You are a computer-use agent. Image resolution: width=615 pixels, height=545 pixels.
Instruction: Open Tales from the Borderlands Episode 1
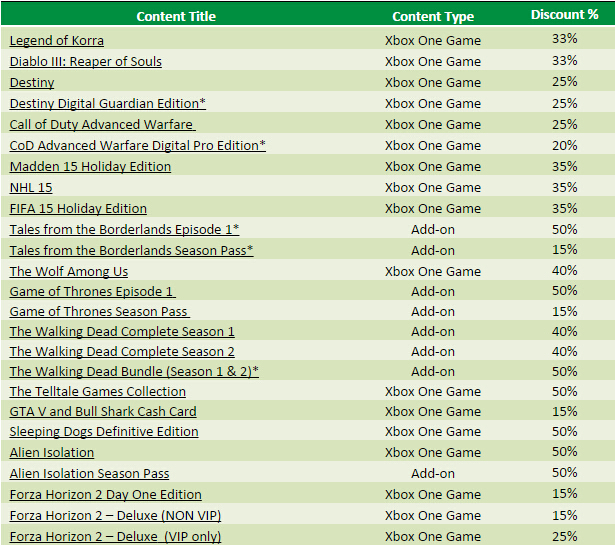pos(124,229)
